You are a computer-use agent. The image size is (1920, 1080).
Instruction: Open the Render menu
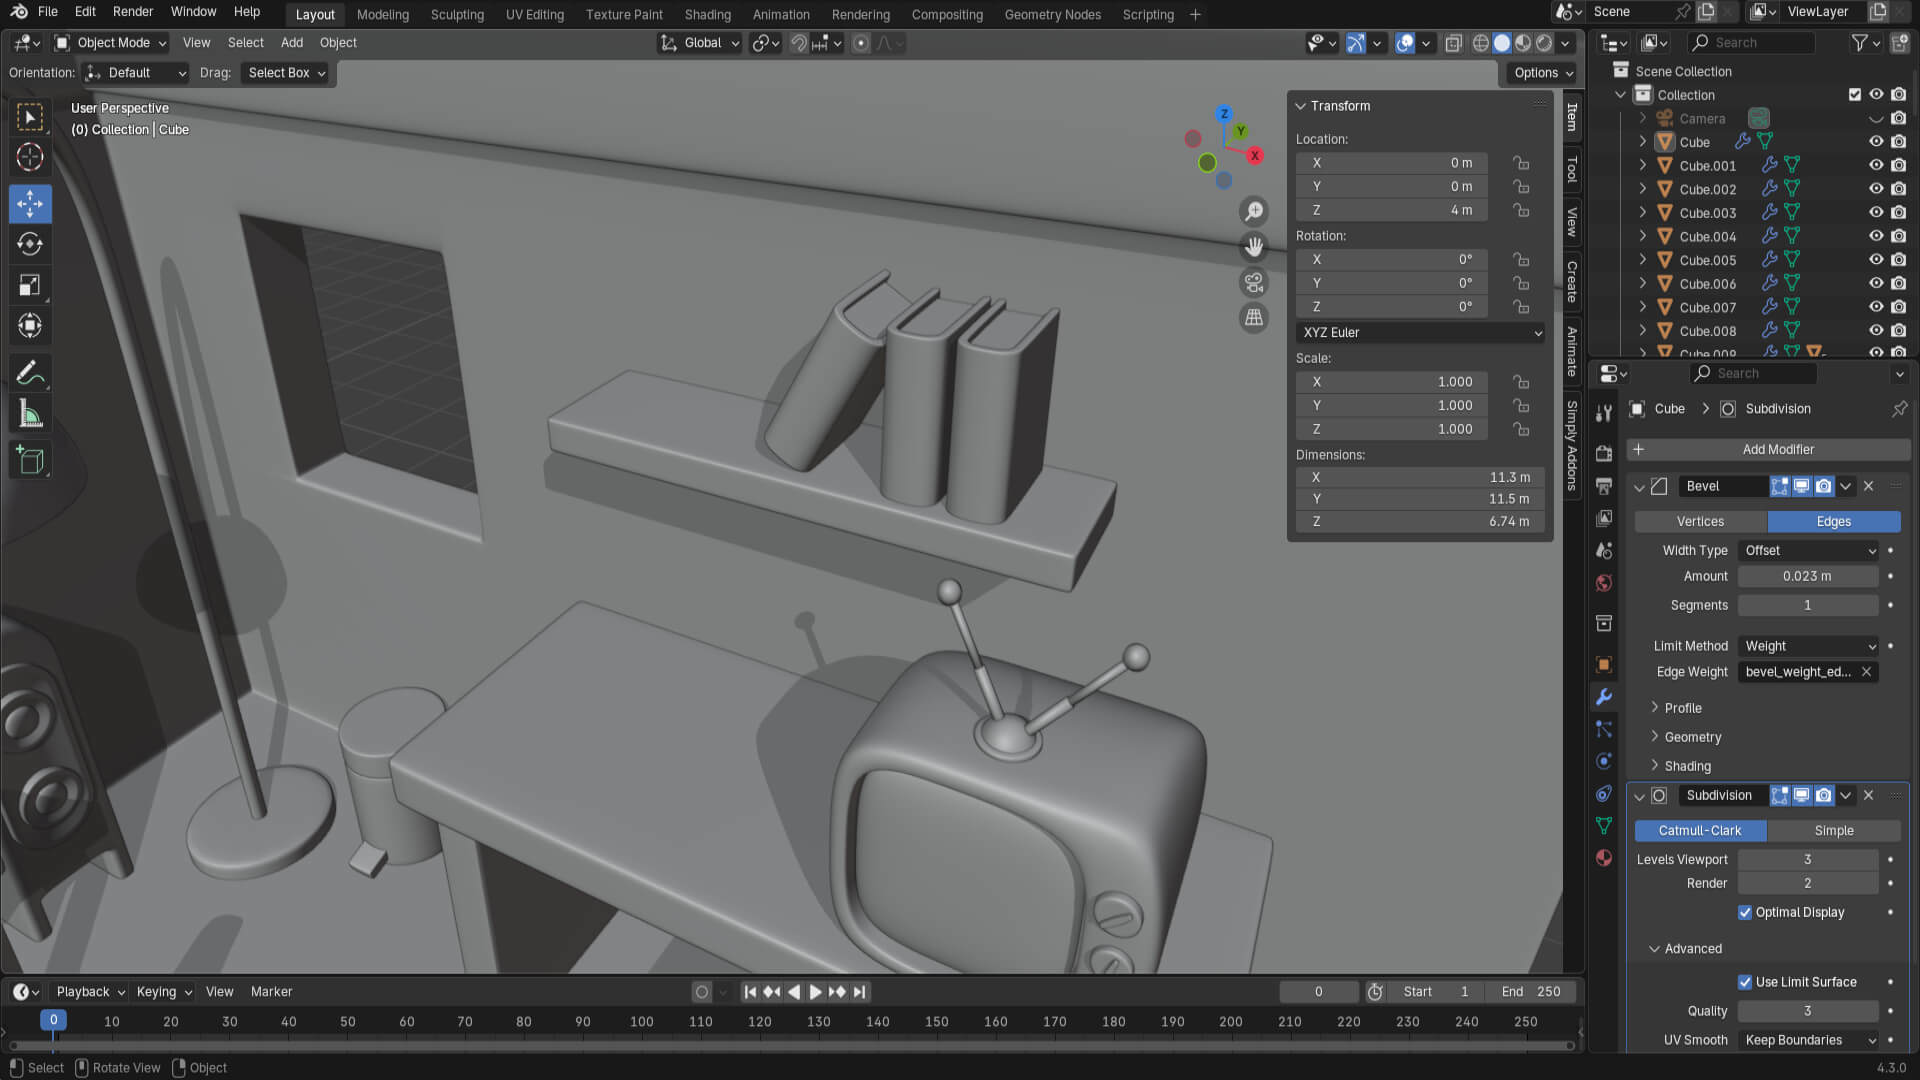tap(133, 12)
